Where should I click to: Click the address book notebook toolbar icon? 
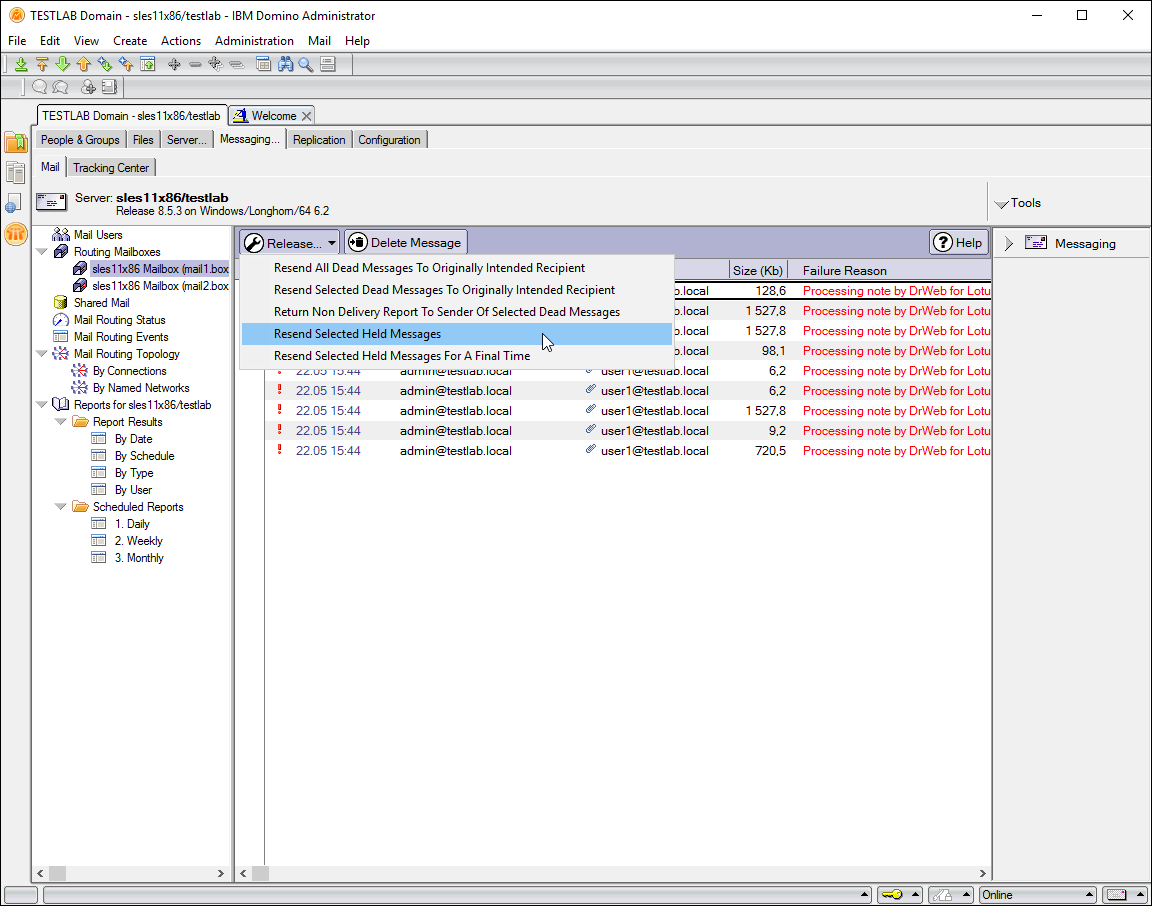tap(109, 87)
